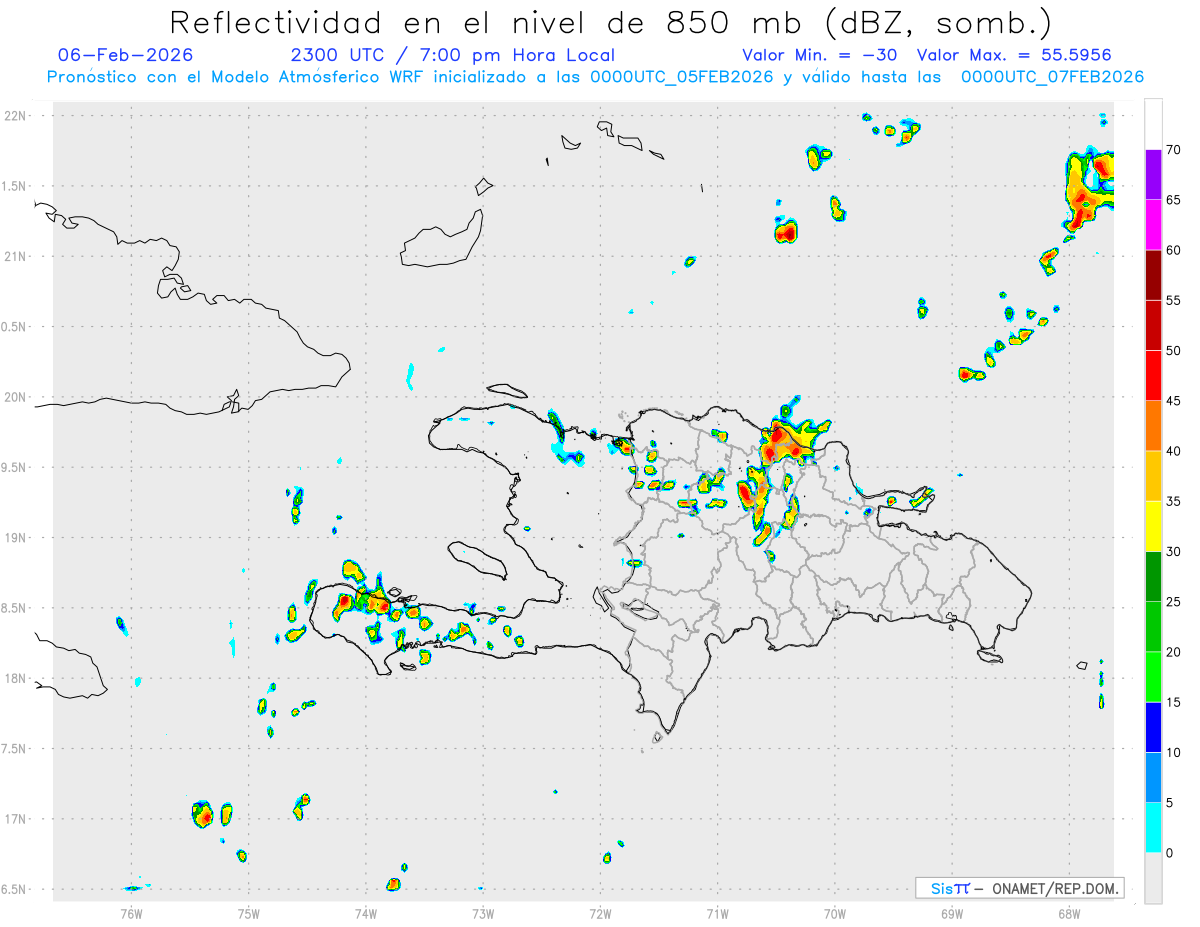1200x927 pixels.
Task: Click 'Pronóstico con el Modelo Atmósferico WRF' text
Action: [238, 76]
